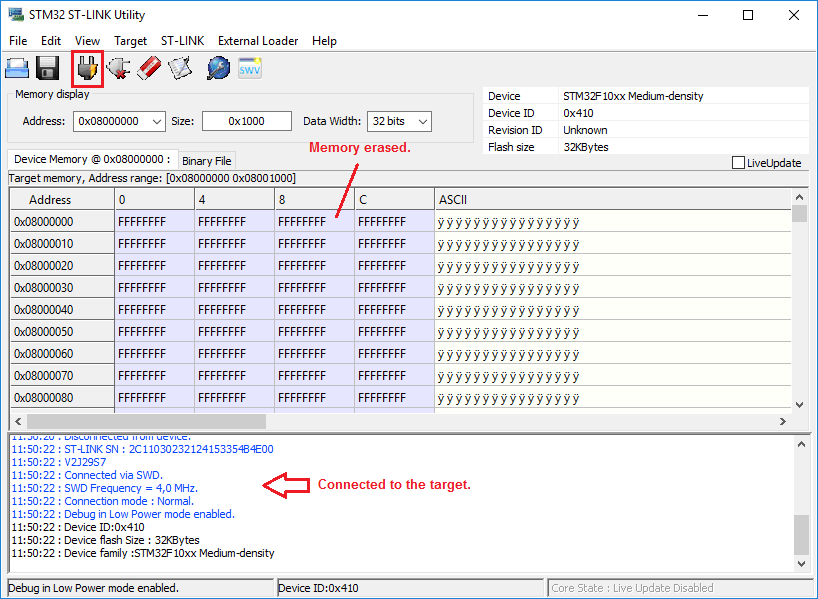Click the Save file floppy icon
Image resolution: width=818 pixels, height=599 pixels.
pos(47,68)
